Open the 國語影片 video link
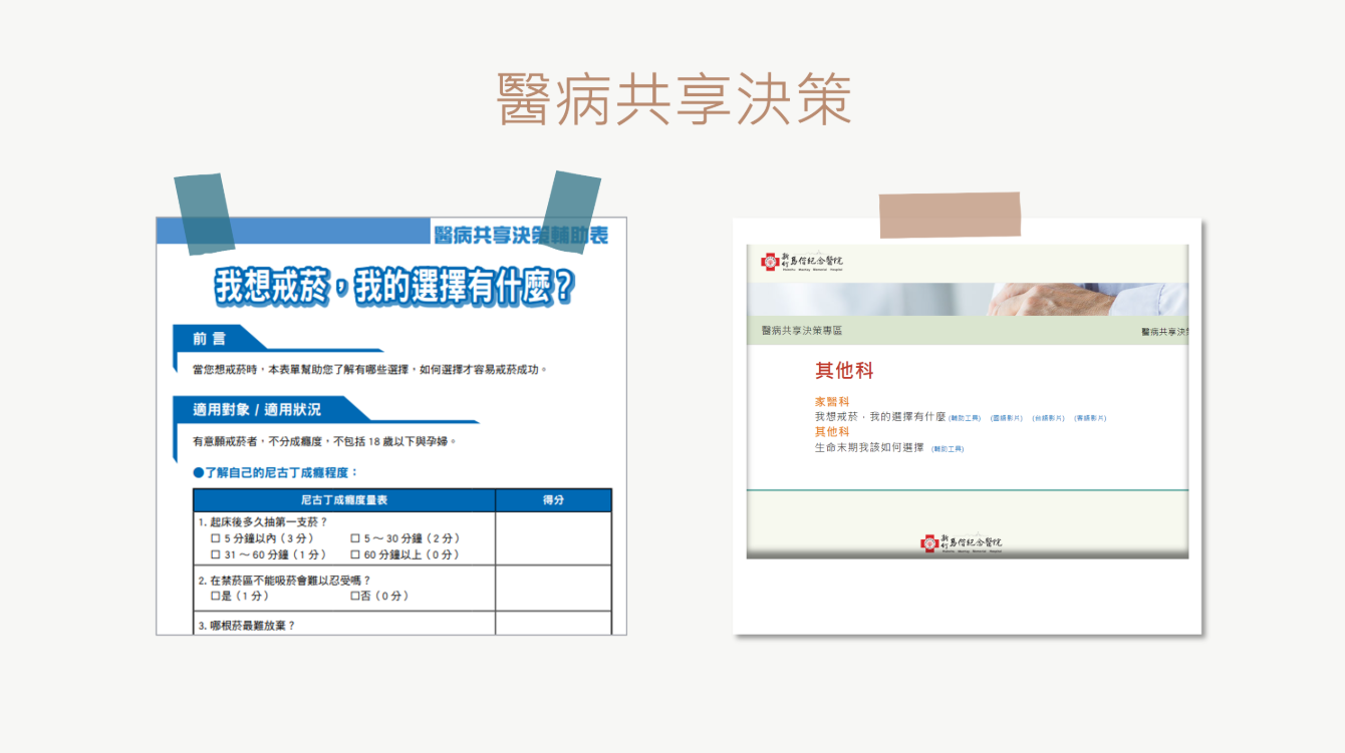Image resolution: width=1345 pixels, height=753 pixels. [1007, 418]
